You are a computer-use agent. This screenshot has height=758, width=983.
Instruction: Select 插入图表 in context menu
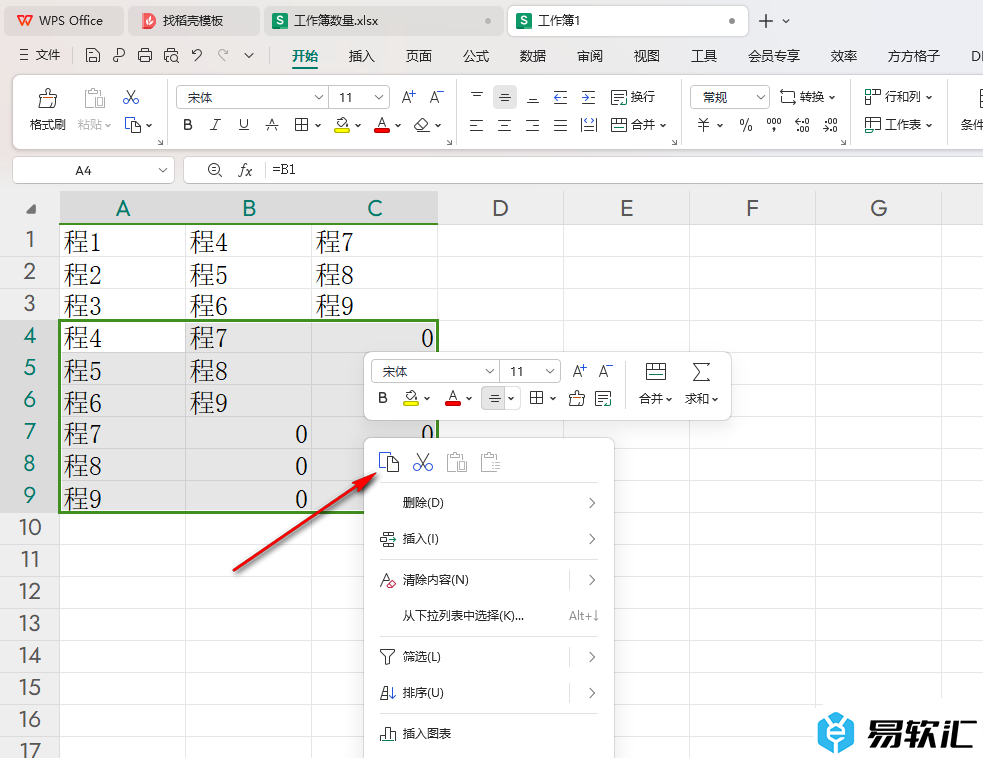pyautogui.click(x=489, y=734)
